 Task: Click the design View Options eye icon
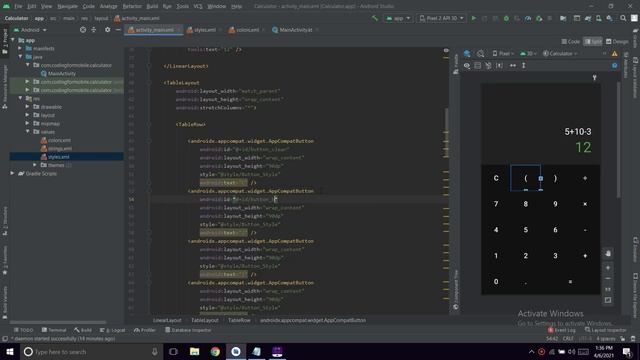point(467,65)
